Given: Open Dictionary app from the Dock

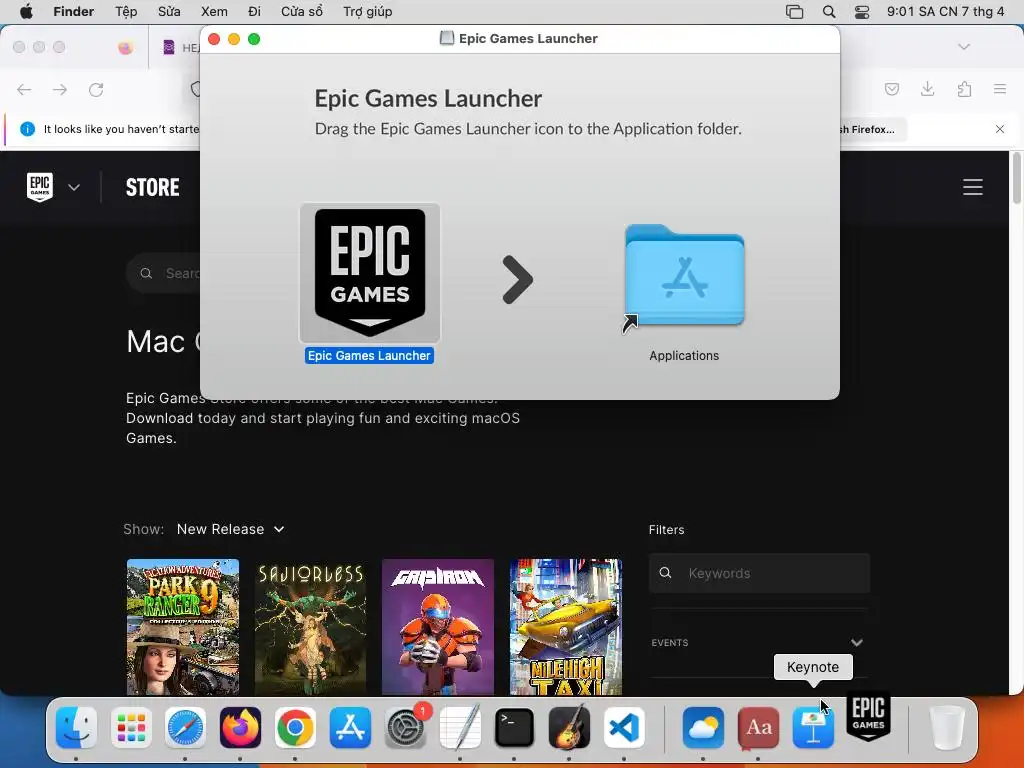Looking at the screenshot, I should click(x=758, y=728).
